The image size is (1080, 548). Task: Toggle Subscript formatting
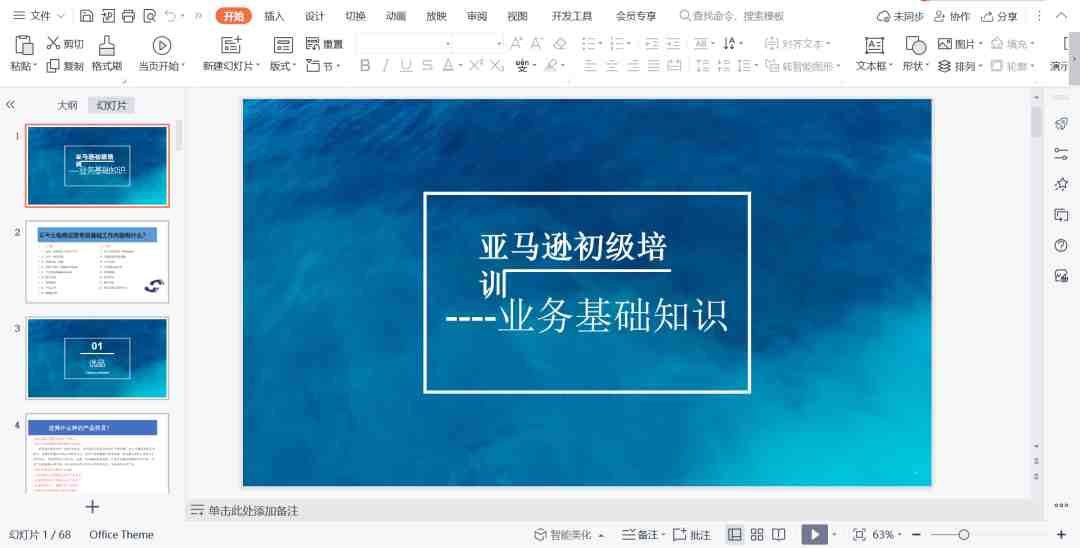[x=497, y=65]
